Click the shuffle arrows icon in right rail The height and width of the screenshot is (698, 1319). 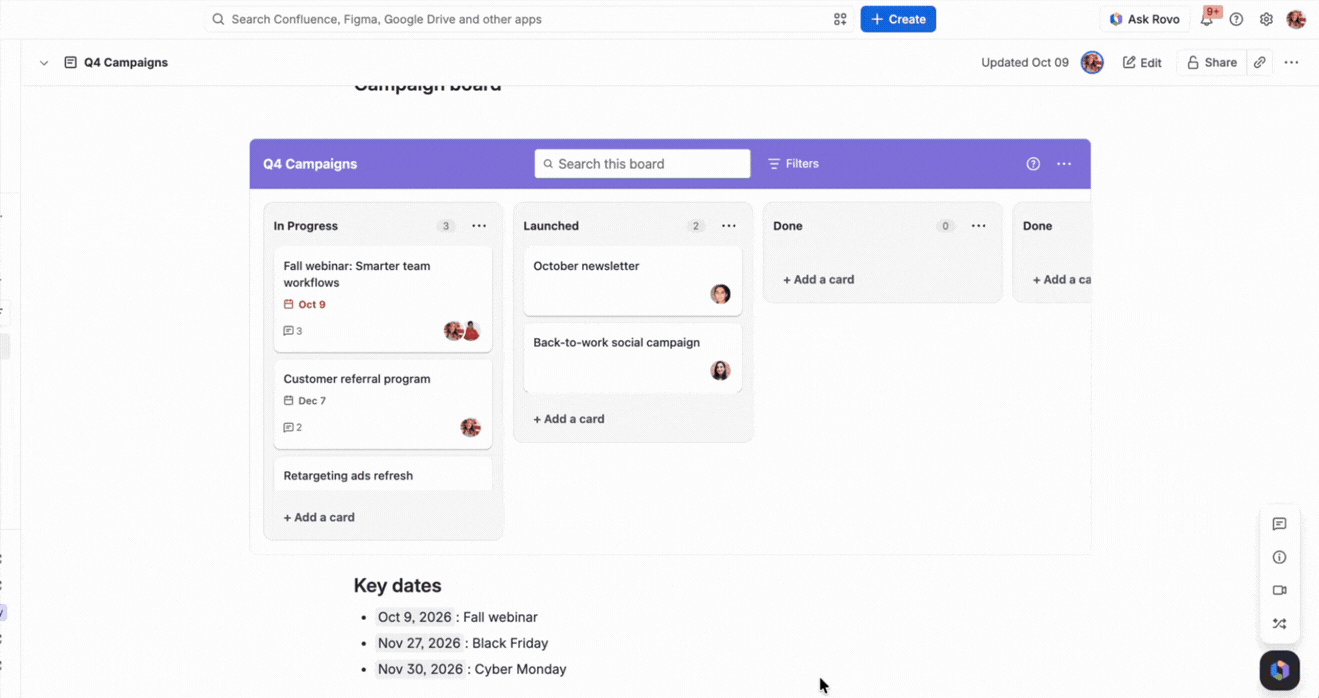(1280, 623)
